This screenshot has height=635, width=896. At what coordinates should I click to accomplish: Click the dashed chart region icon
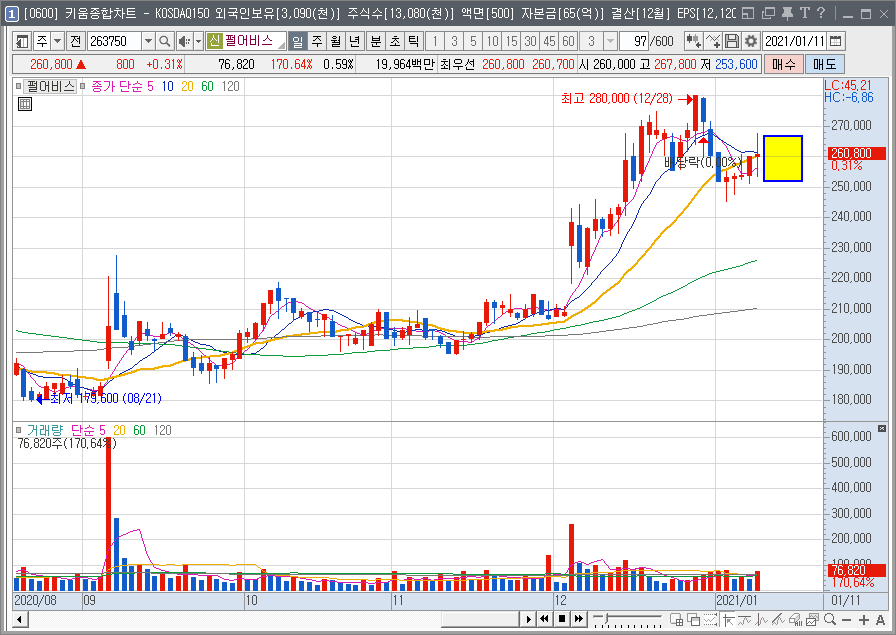pos(710,620)
